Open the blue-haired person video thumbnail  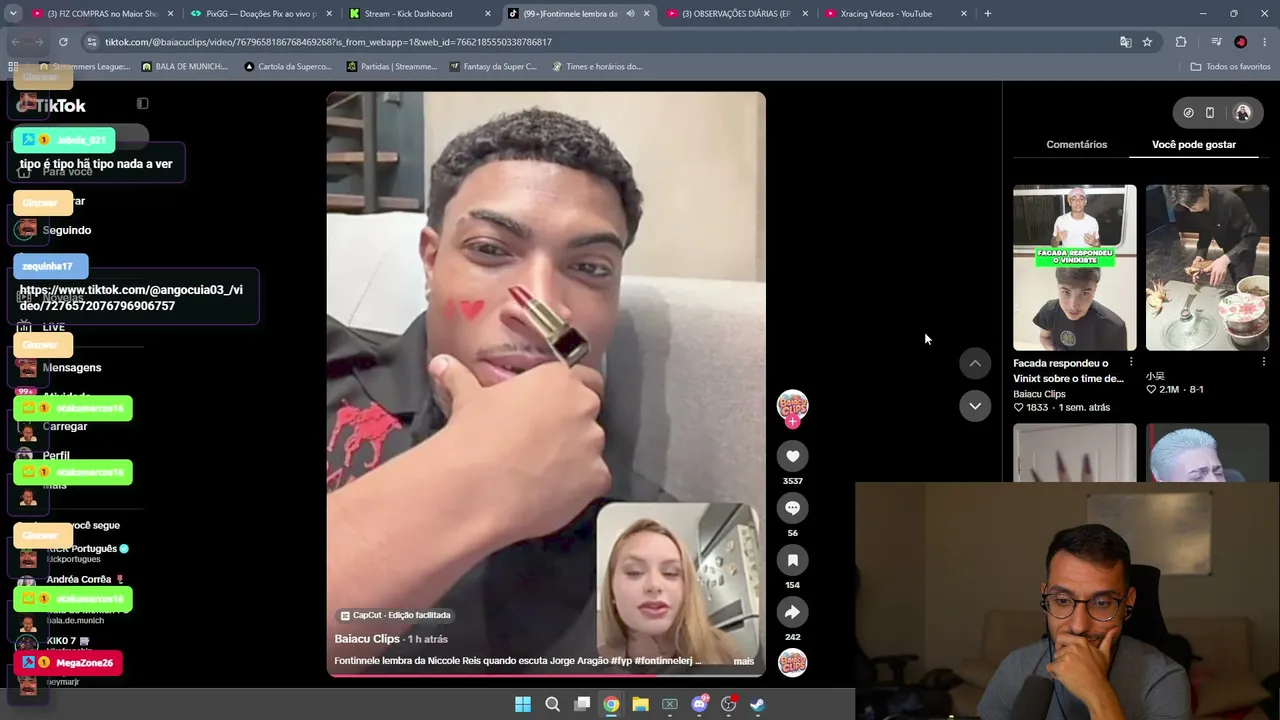click(x=1207, y=452)
